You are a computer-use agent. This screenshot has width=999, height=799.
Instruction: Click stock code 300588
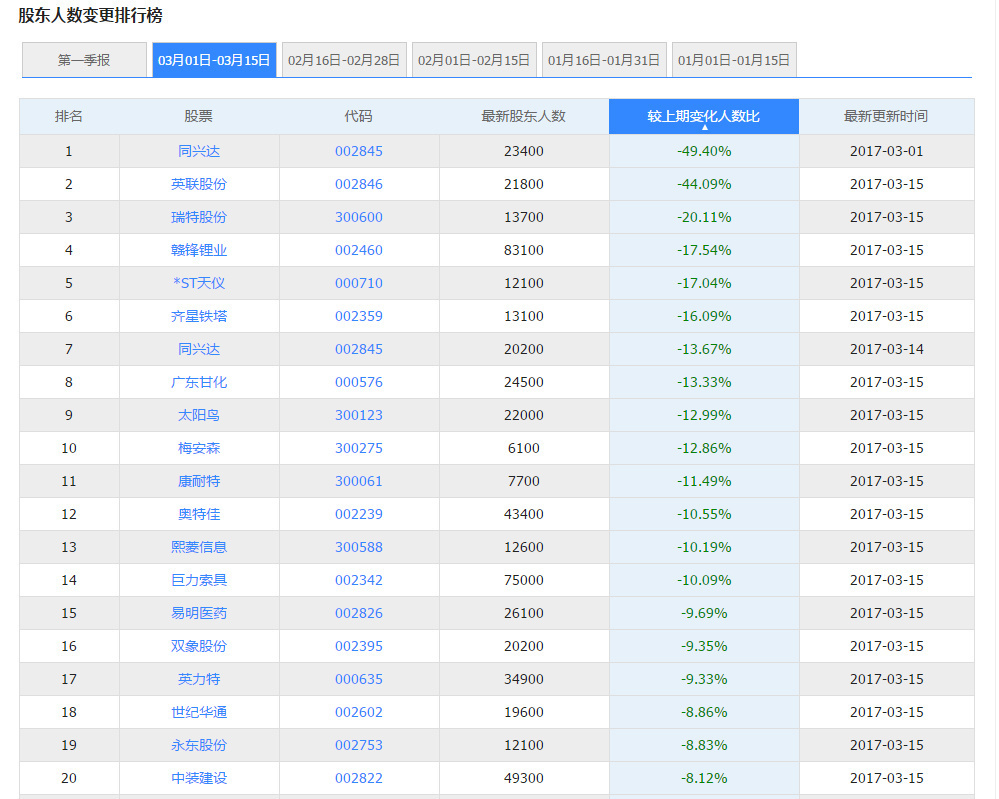(359, 547)
